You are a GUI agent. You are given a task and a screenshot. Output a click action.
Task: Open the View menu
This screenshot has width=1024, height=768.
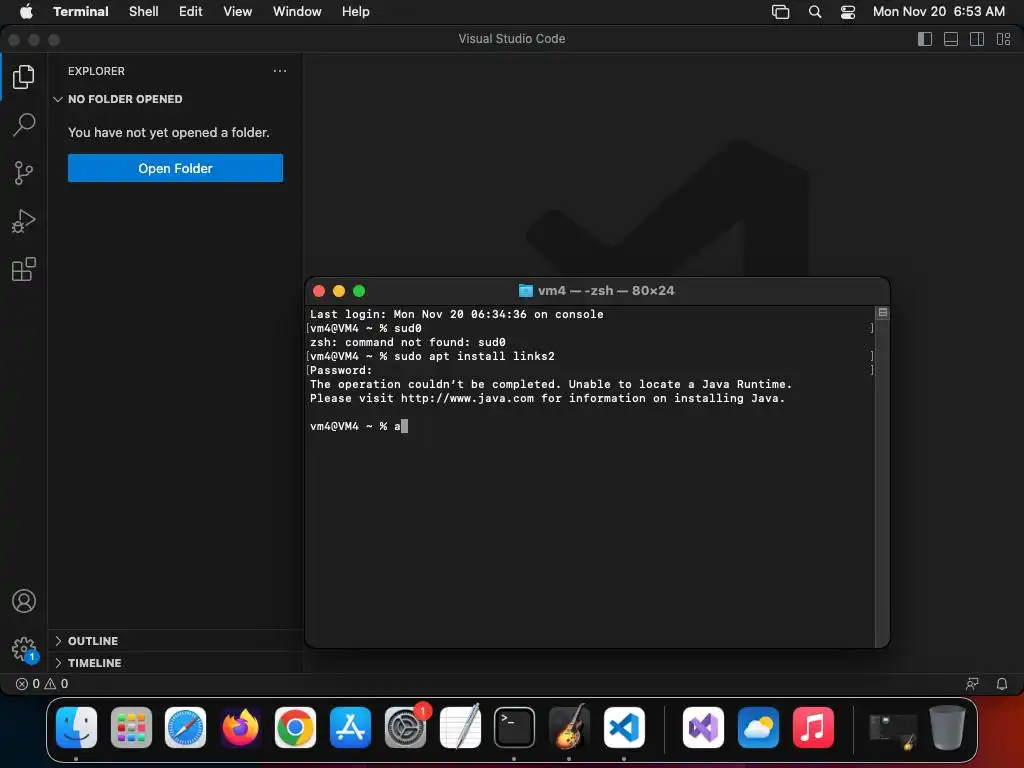click(238, 11)
